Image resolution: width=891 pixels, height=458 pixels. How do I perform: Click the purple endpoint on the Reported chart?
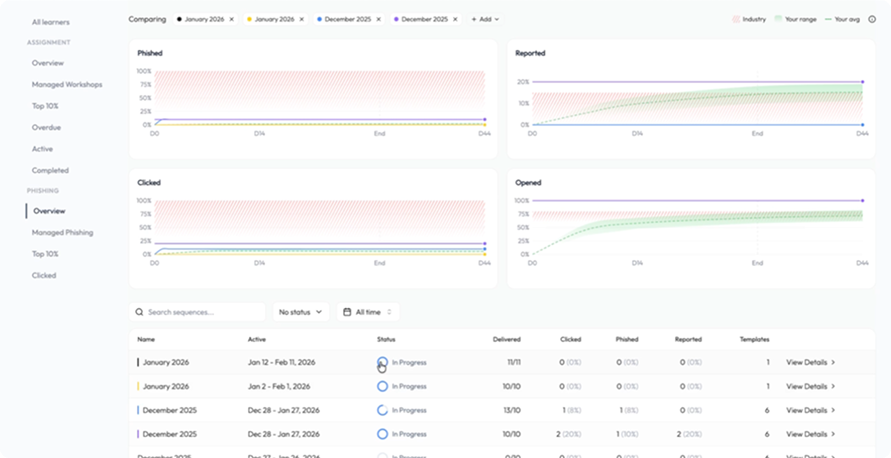pyautogui.click(x=863, y=82)
